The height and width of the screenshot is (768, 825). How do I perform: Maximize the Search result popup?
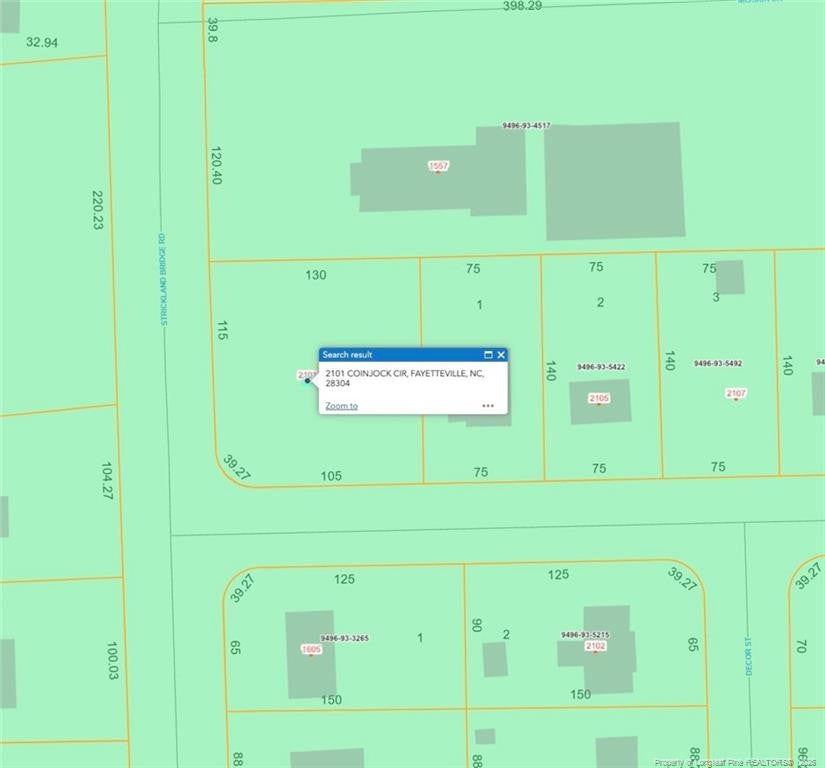click(488, 355)
